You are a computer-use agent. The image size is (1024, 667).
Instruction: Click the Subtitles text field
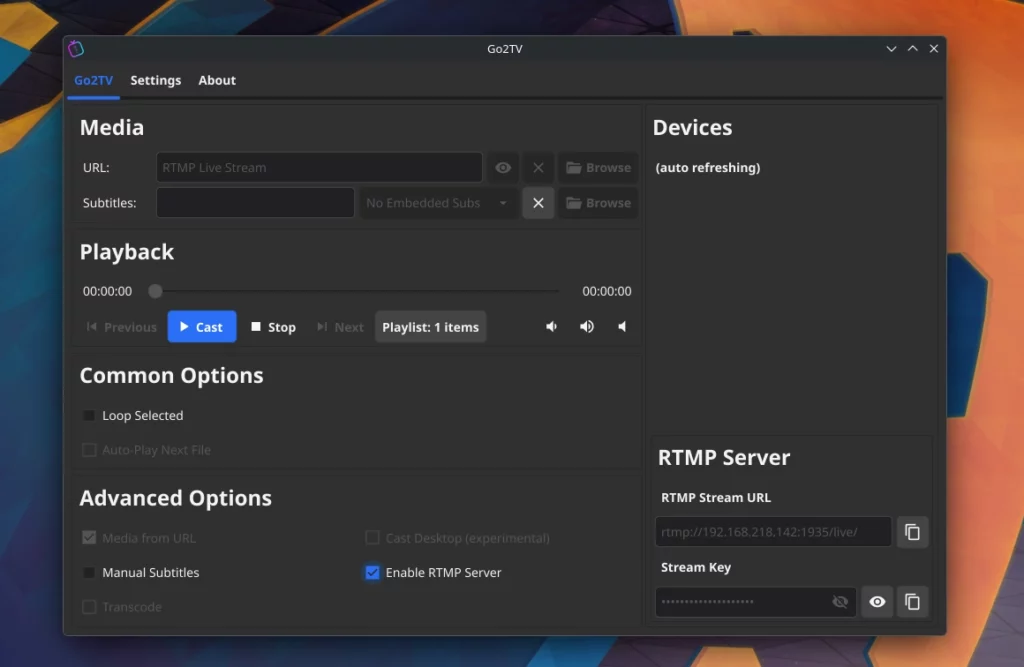255,203
